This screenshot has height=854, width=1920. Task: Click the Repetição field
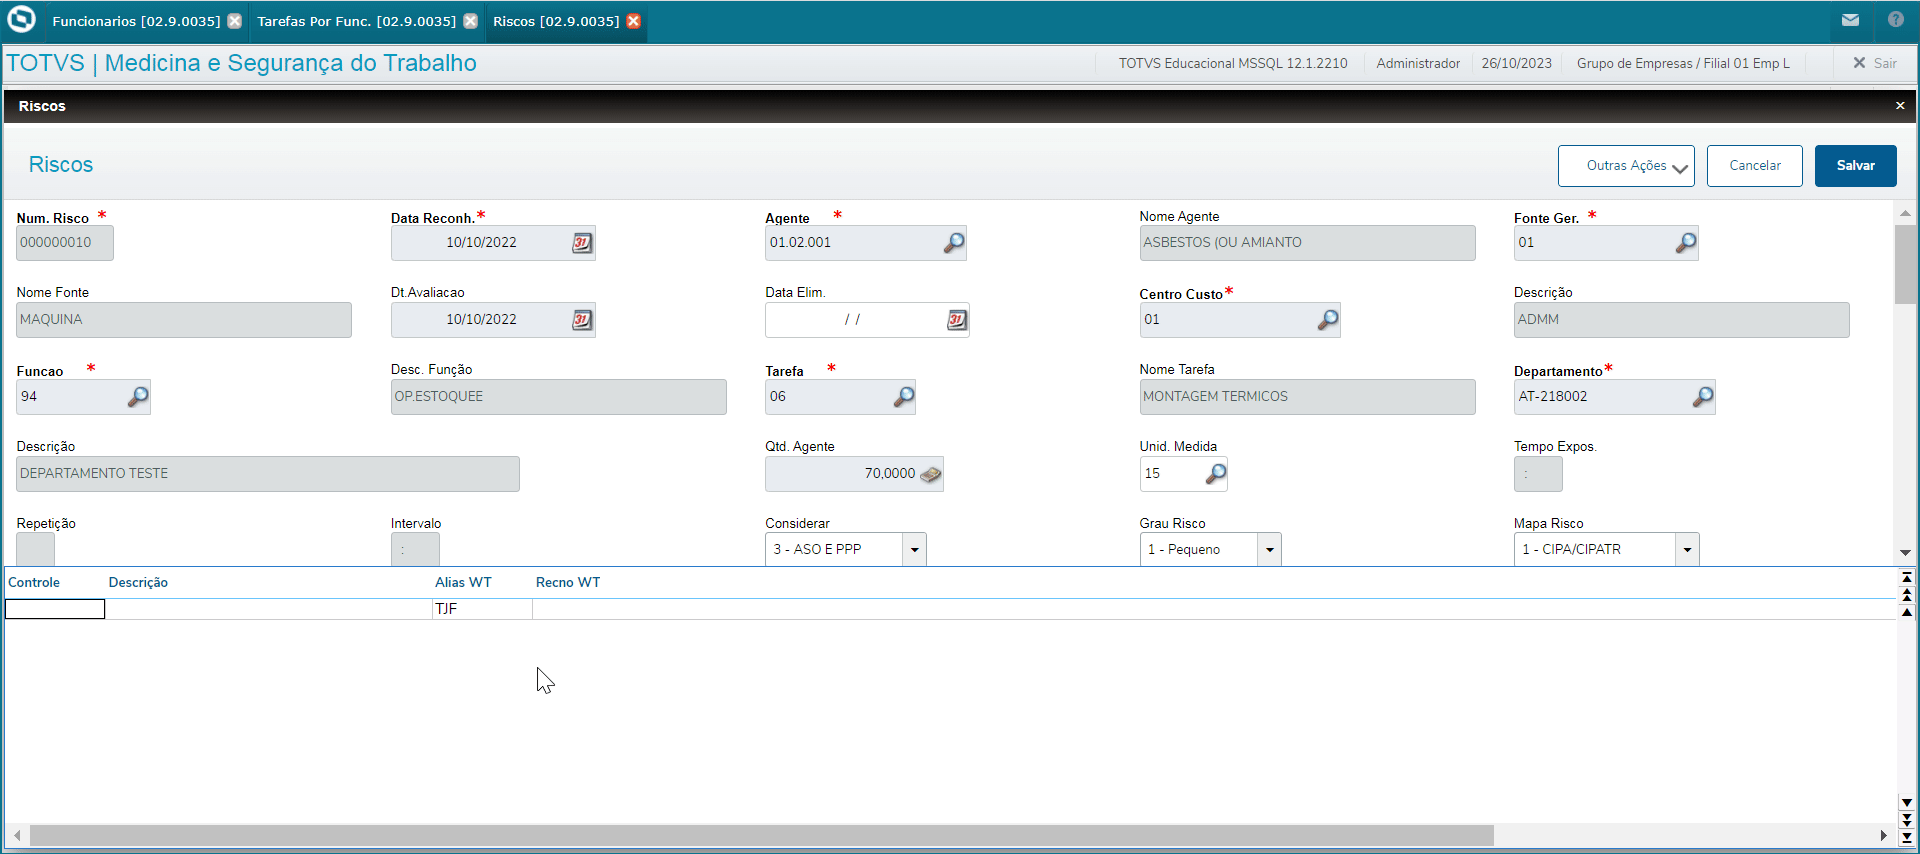click(x=36, y=550)
